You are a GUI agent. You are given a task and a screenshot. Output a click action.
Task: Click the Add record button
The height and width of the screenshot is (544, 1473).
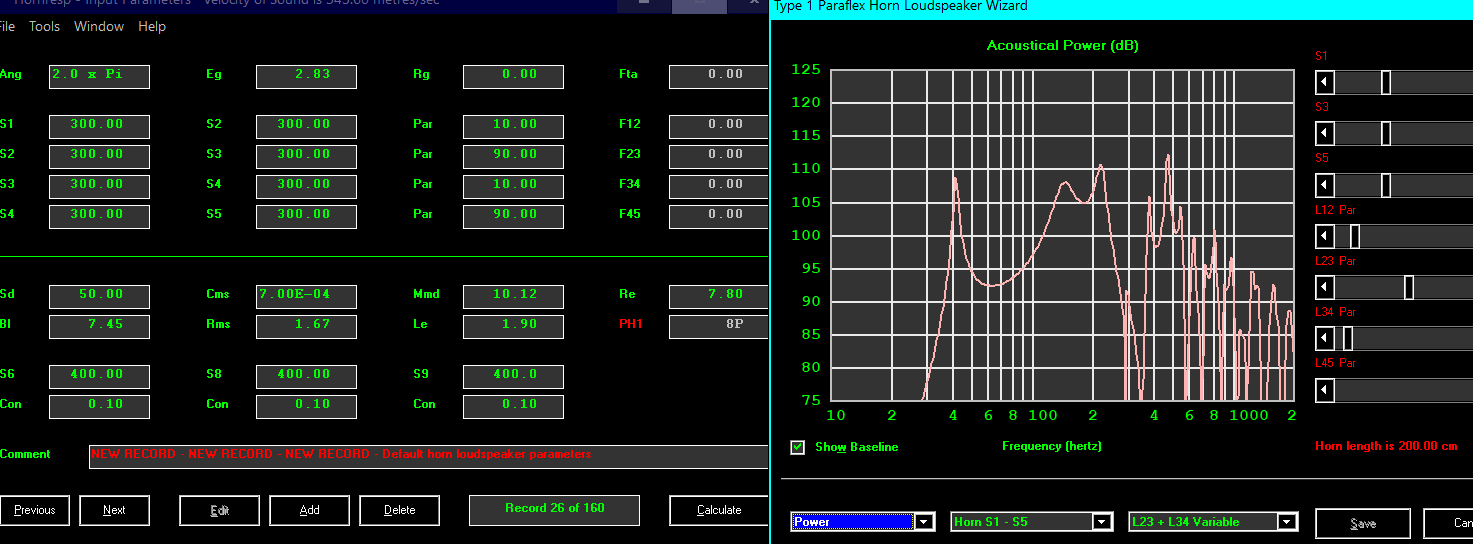[310, 510]
